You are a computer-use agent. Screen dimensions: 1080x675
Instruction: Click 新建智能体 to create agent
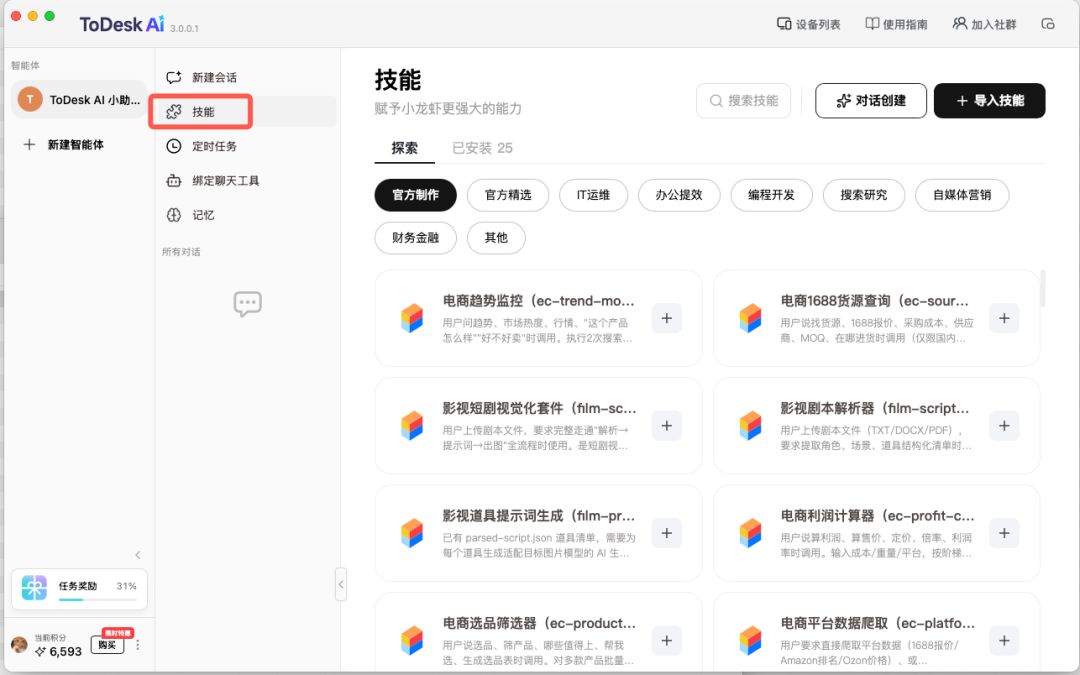click(x=64, y=145)
